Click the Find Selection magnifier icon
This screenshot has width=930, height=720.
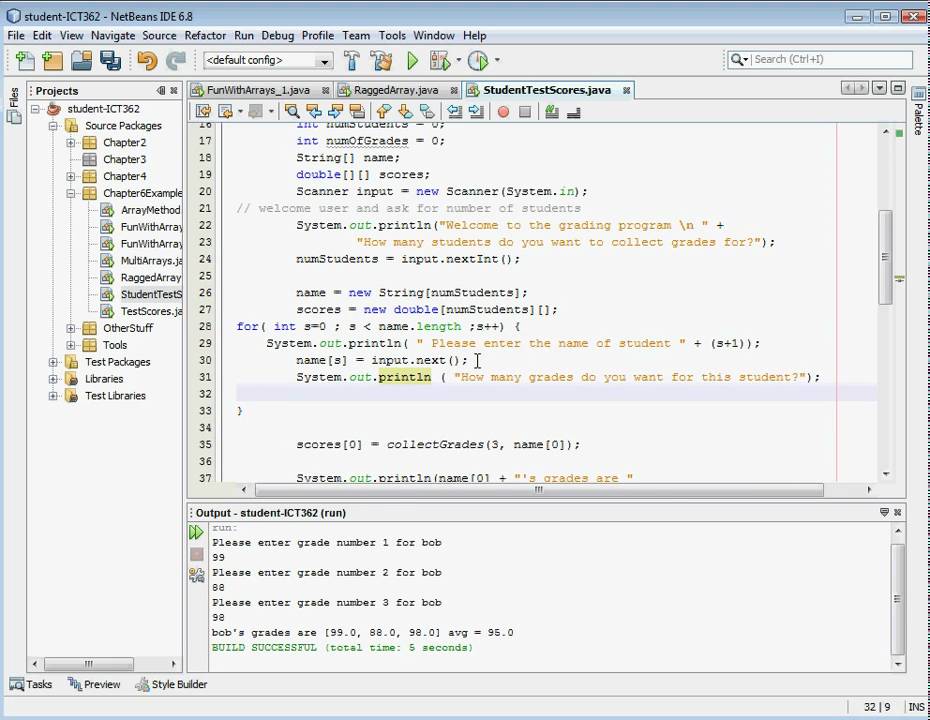tap(291, 111)
